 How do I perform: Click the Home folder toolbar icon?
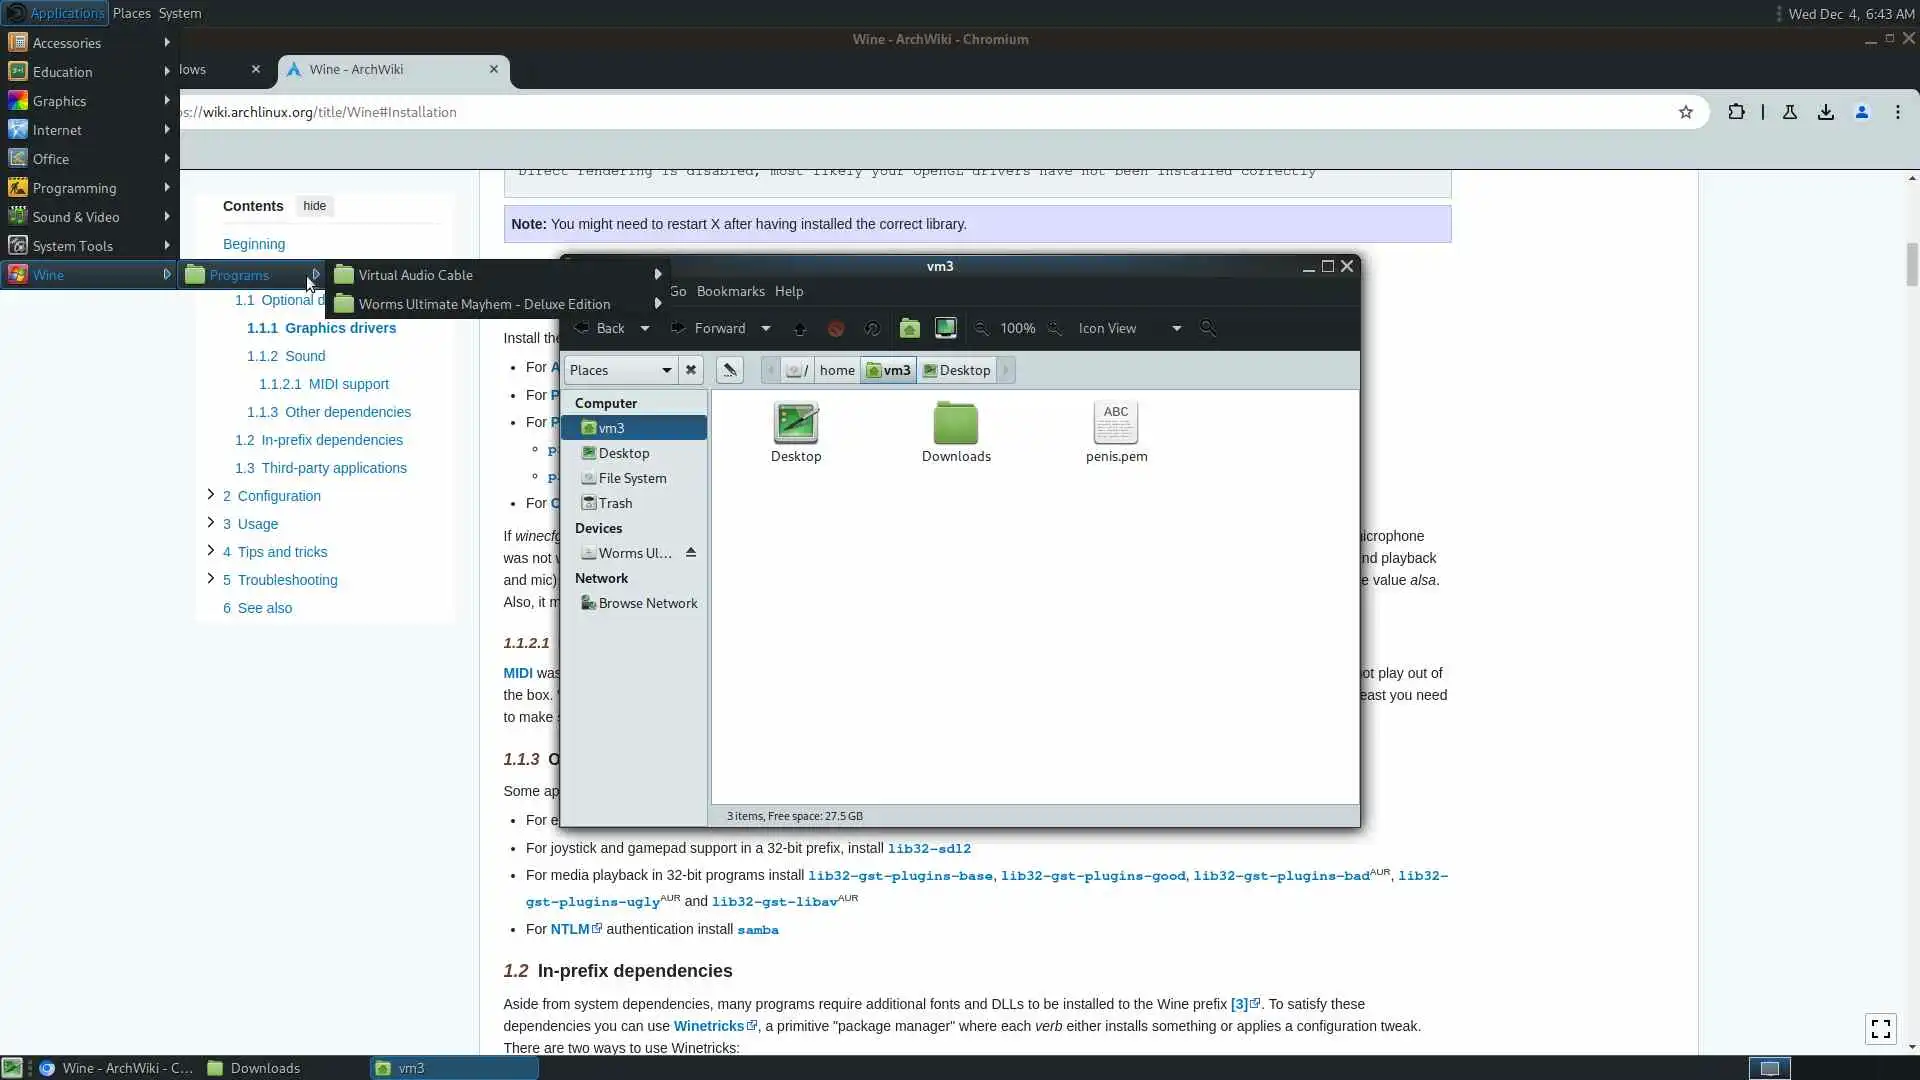coord(909,328)
